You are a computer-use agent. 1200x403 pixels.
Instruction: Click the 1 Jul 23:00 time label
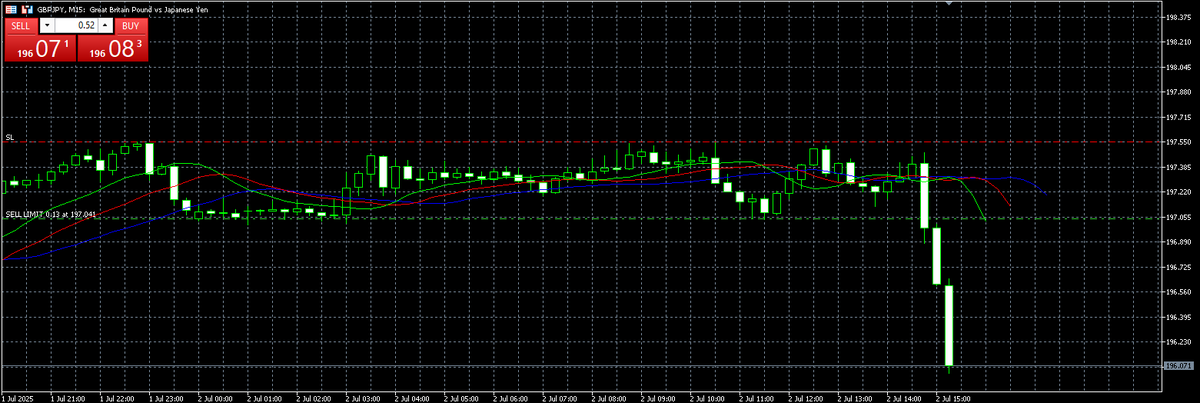166,397
